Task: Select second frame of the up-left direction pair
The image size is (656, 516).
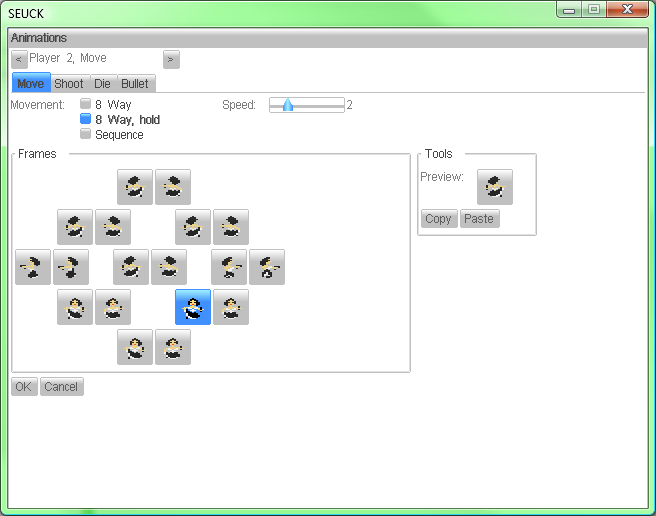Action: (113, 227)
